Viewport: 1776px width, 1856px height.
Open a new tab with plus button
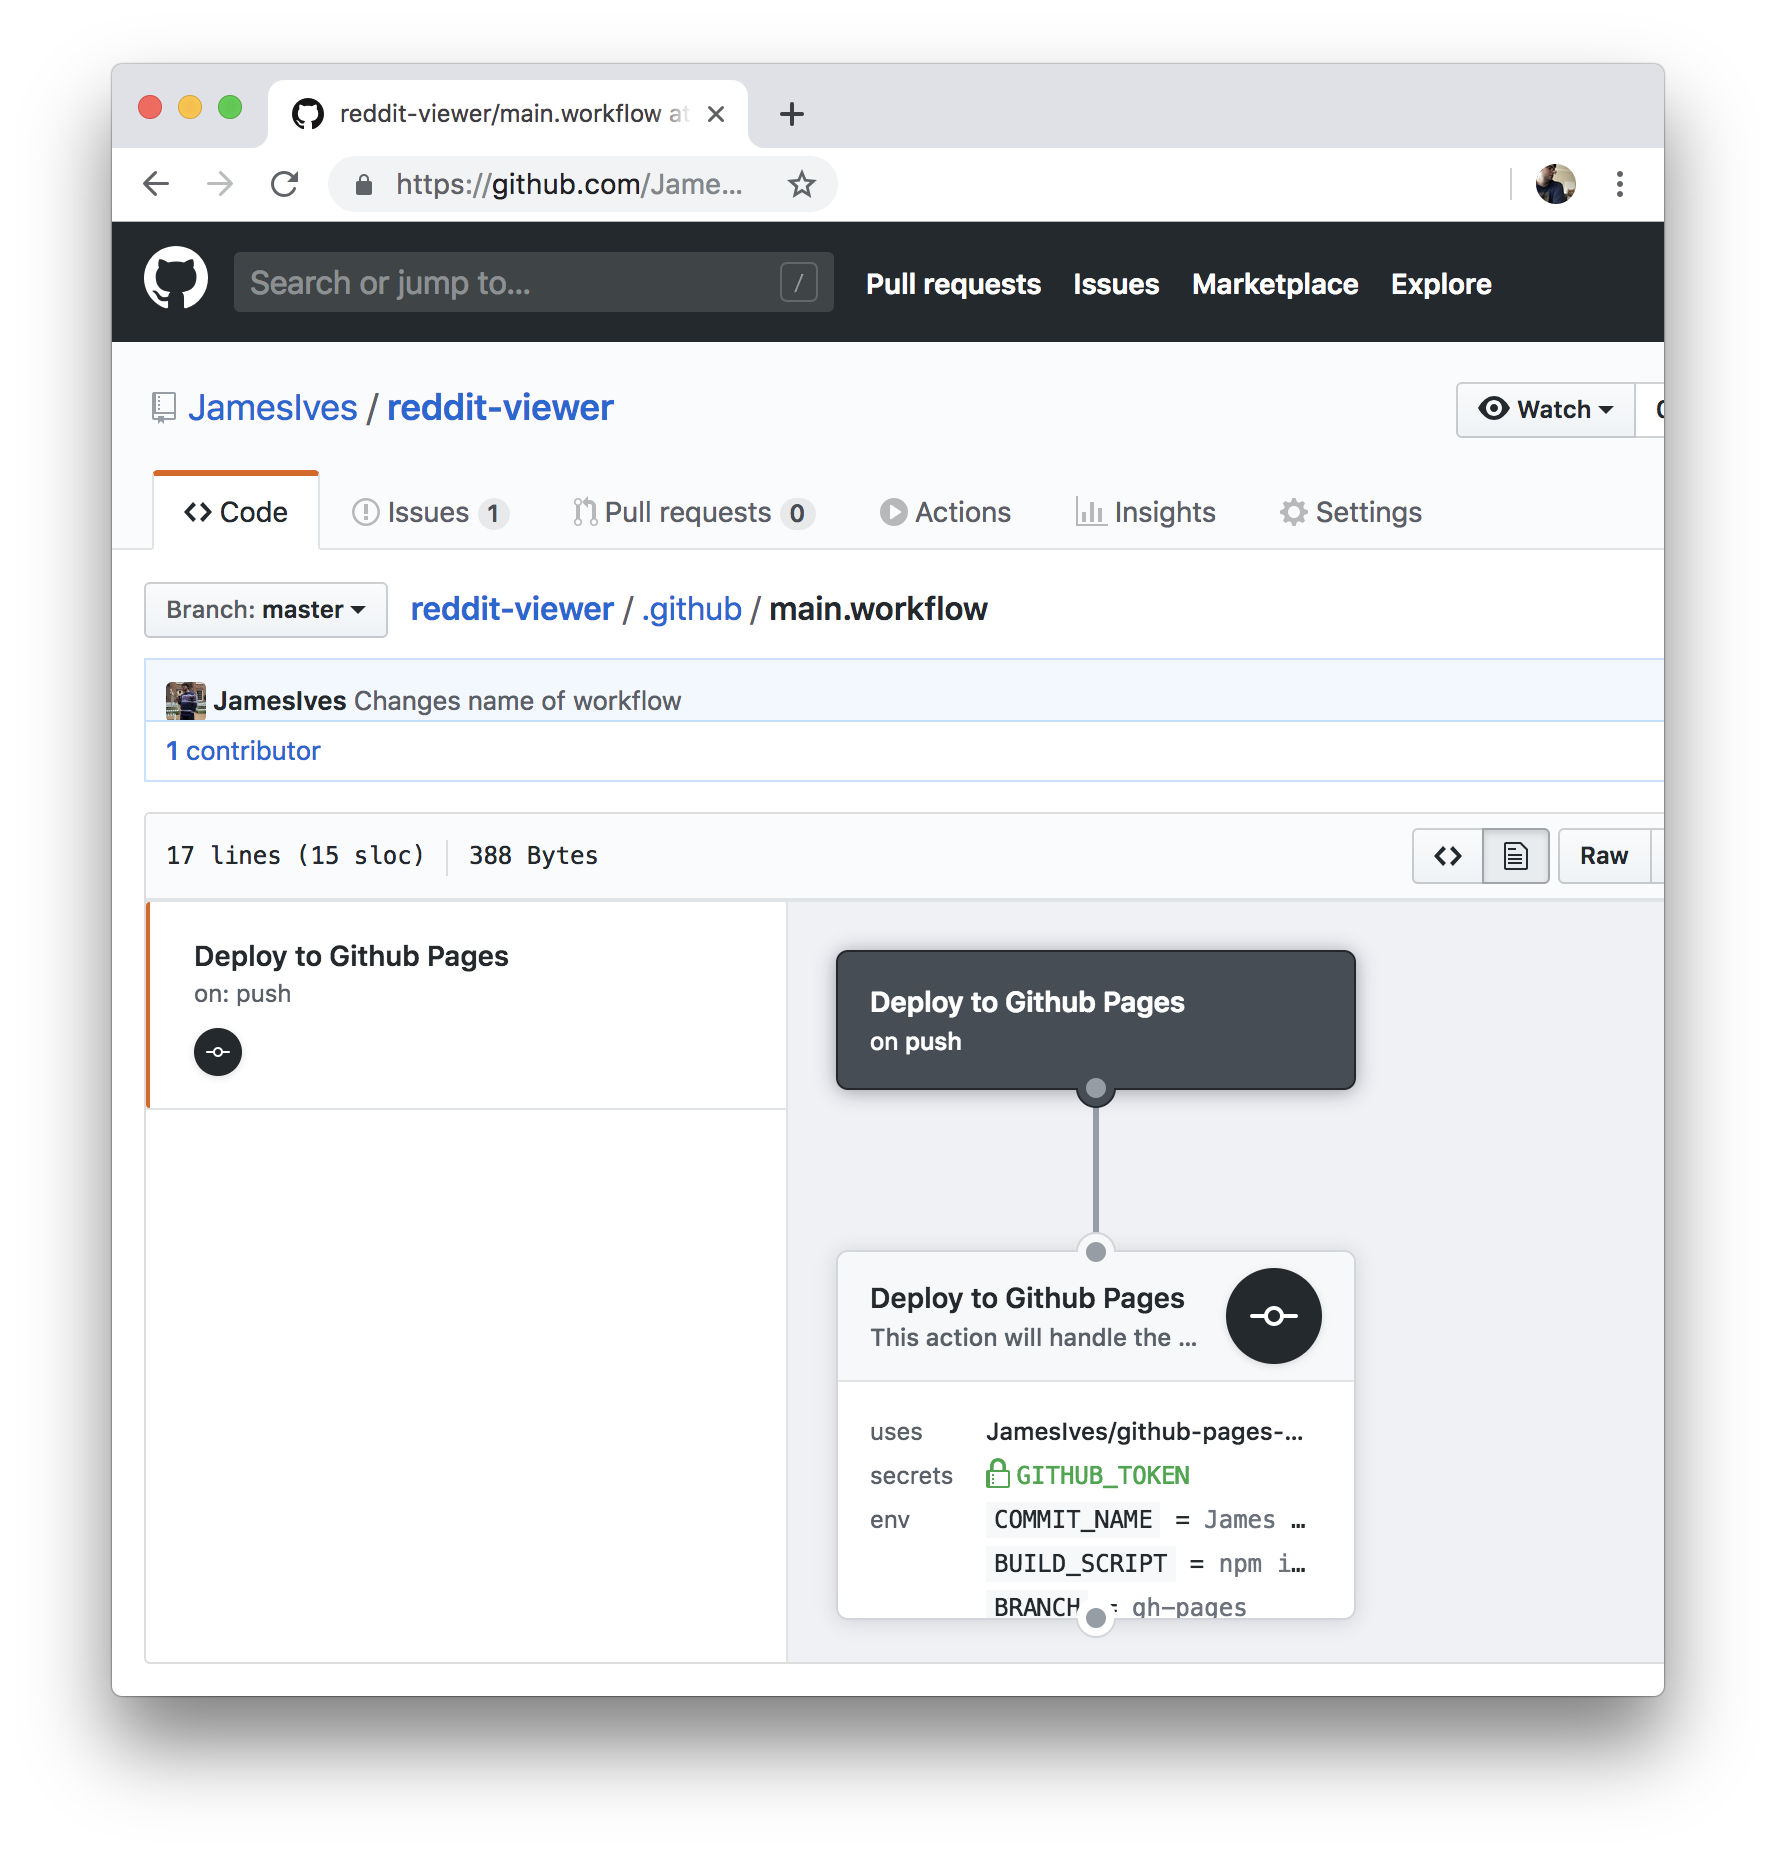click(792, 114)
